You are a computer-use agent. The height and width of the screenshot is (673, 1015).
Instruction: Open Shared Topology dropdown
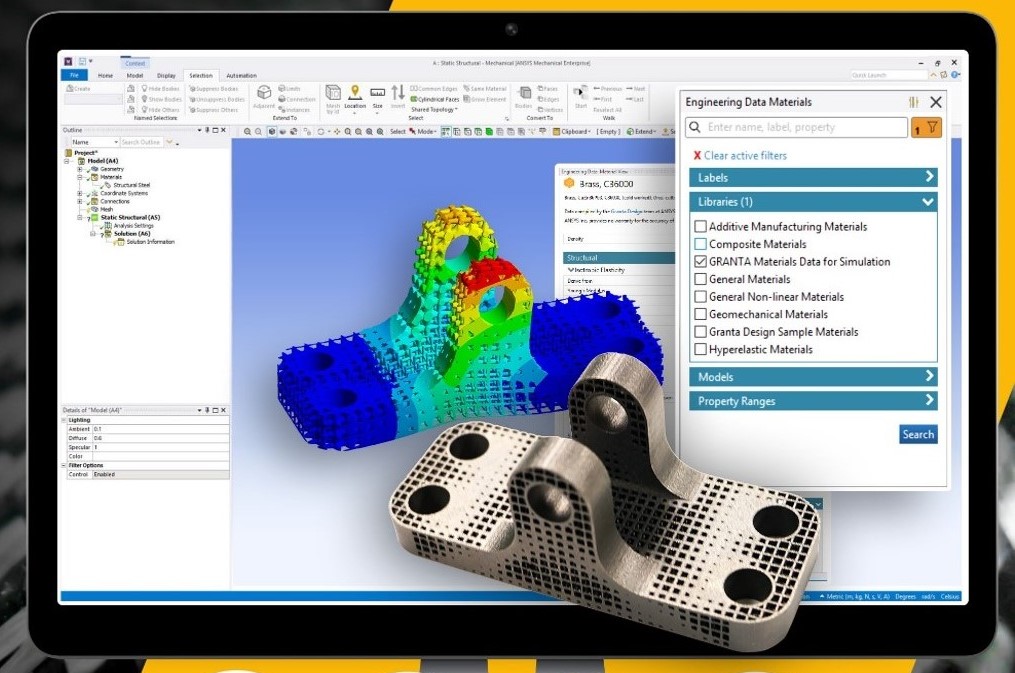point(434,109)
